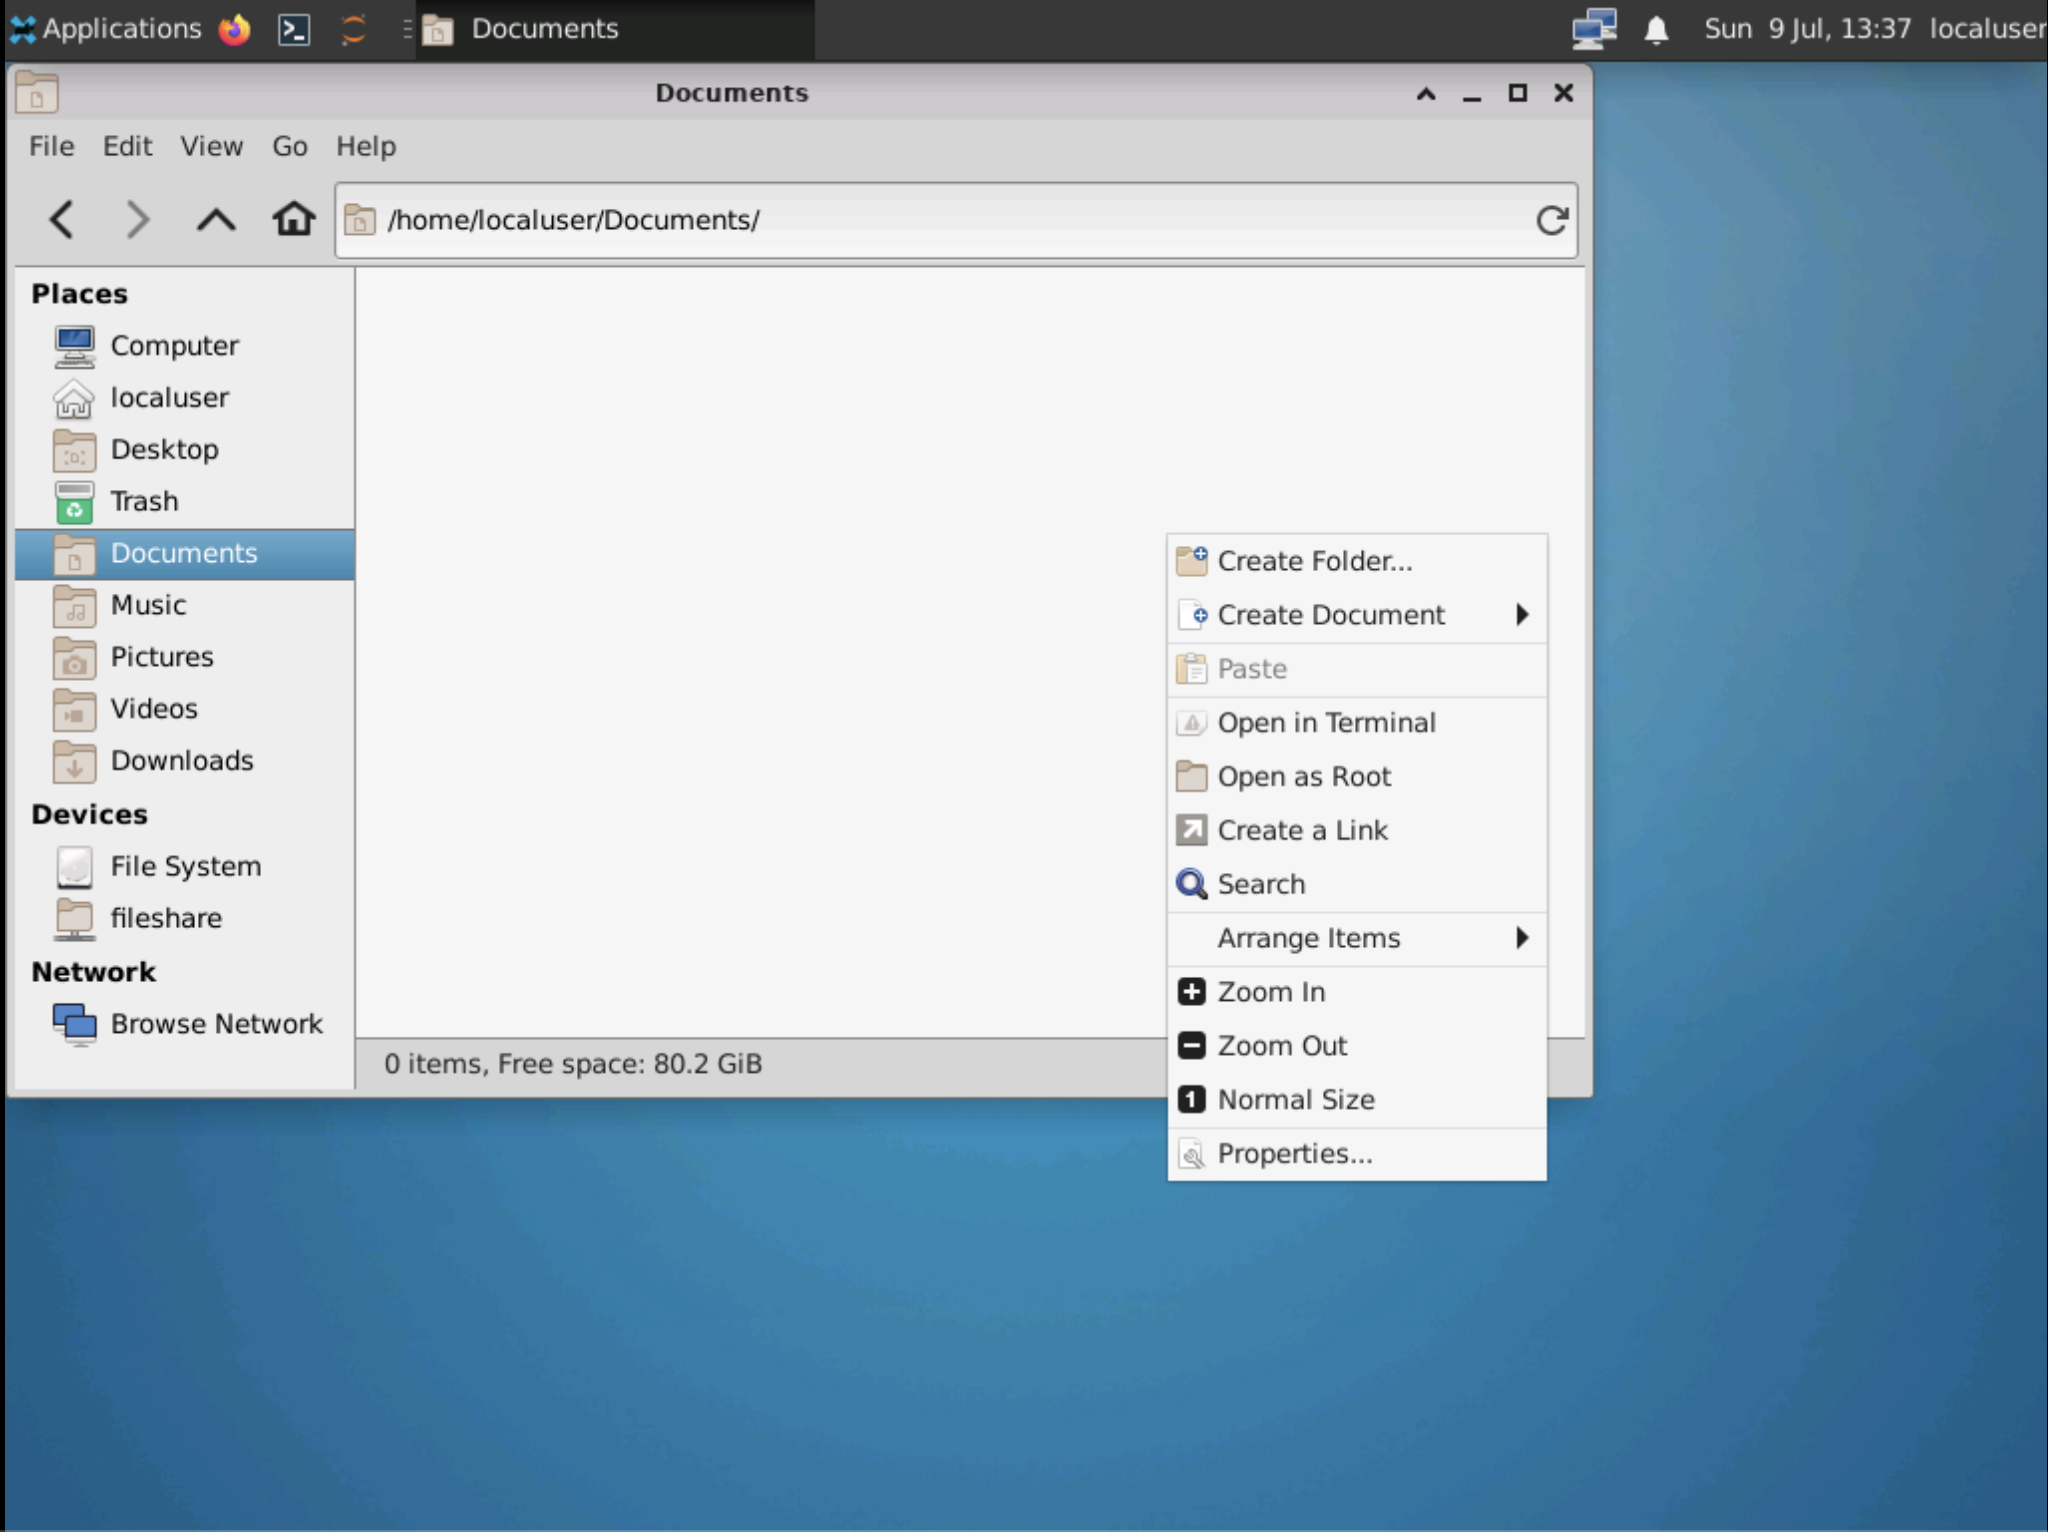The image size is (2048, 1532).
Task: Open Music folder in the sidebar
Action: click(185, 606)
